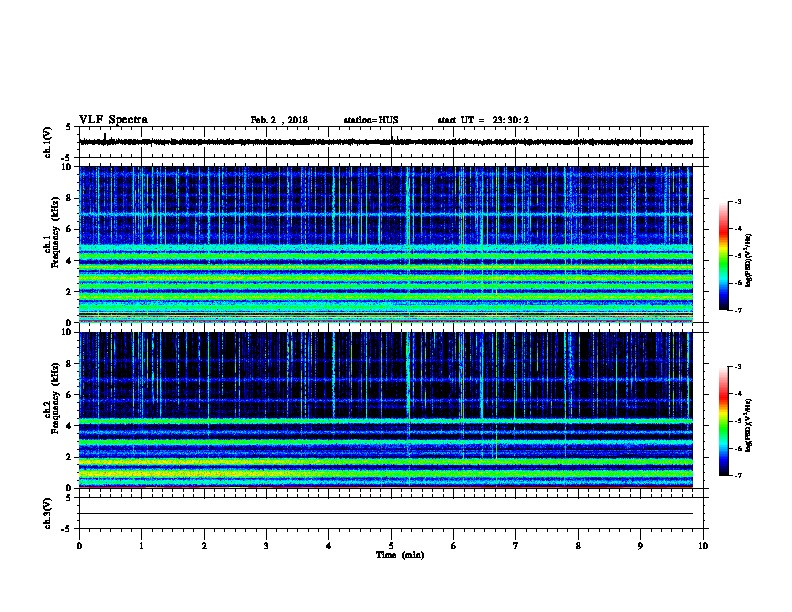Click inside the ch.1 spectrogram panel

click(x=386, y=244)
